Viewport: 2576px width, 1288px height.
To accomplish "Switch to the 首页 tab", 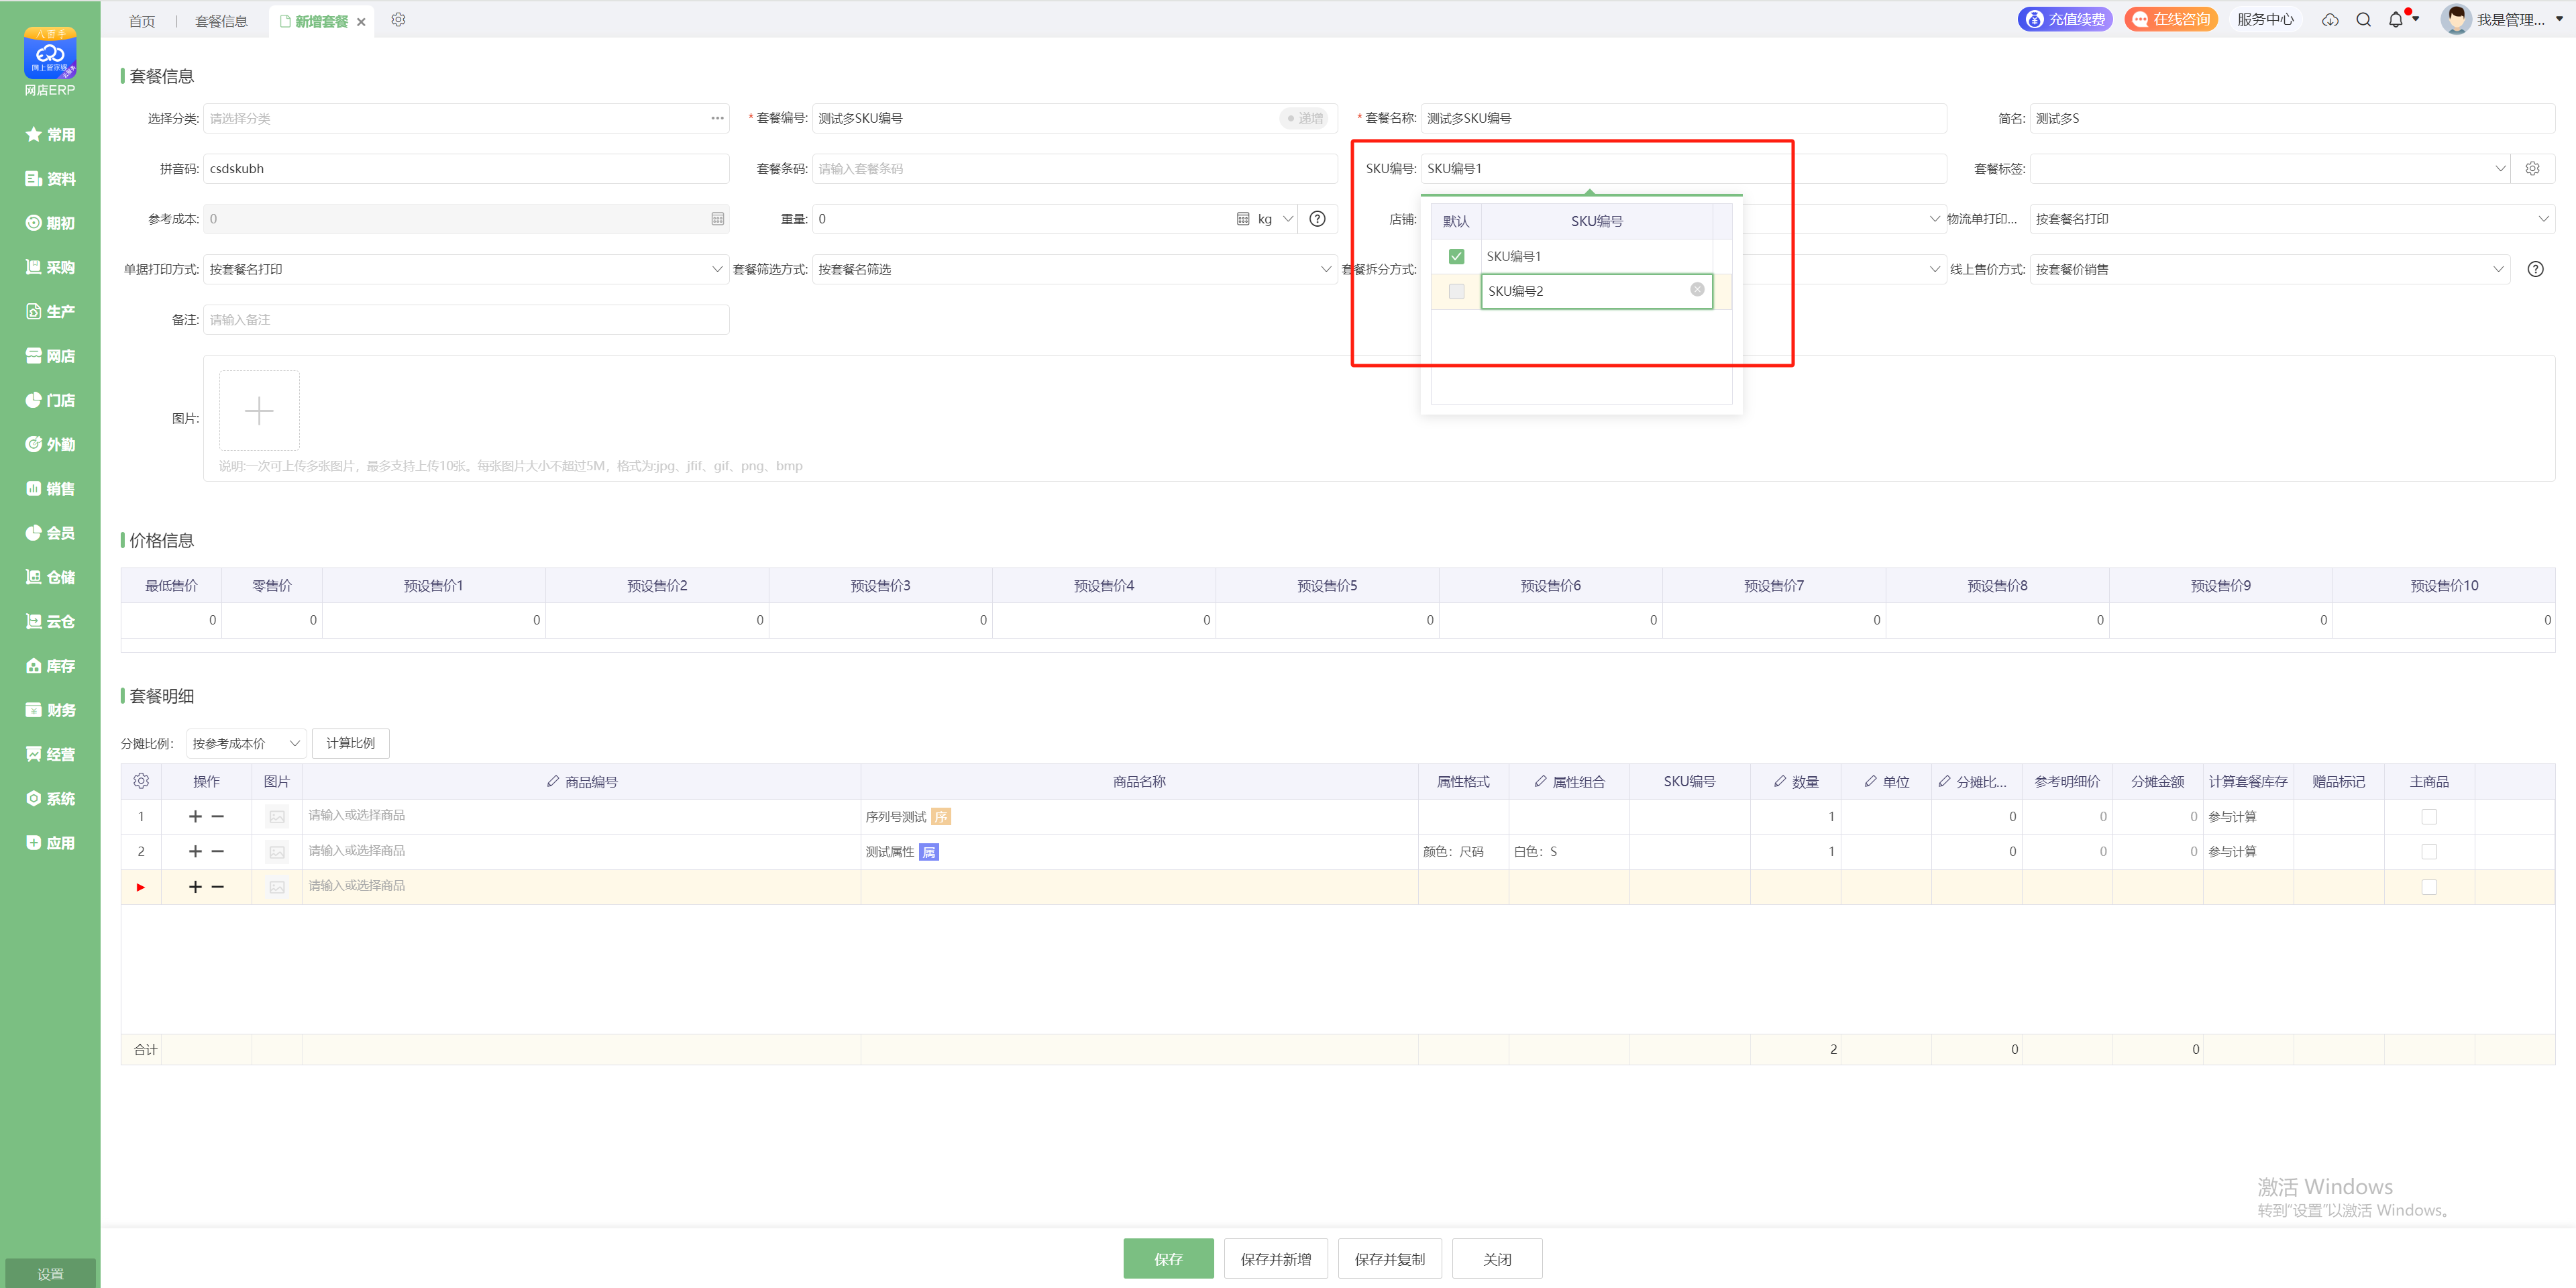I will pos(142,21).
